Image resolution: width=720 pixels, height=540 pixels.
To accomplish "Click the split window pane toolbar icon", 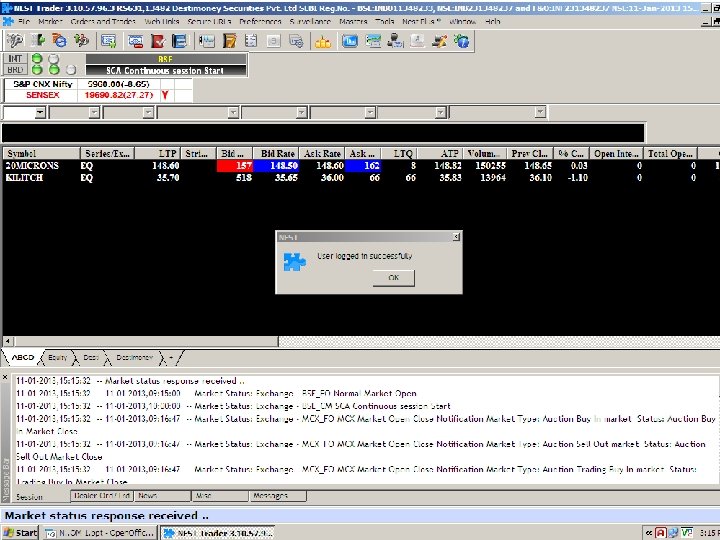I will [x=207, y=41].
